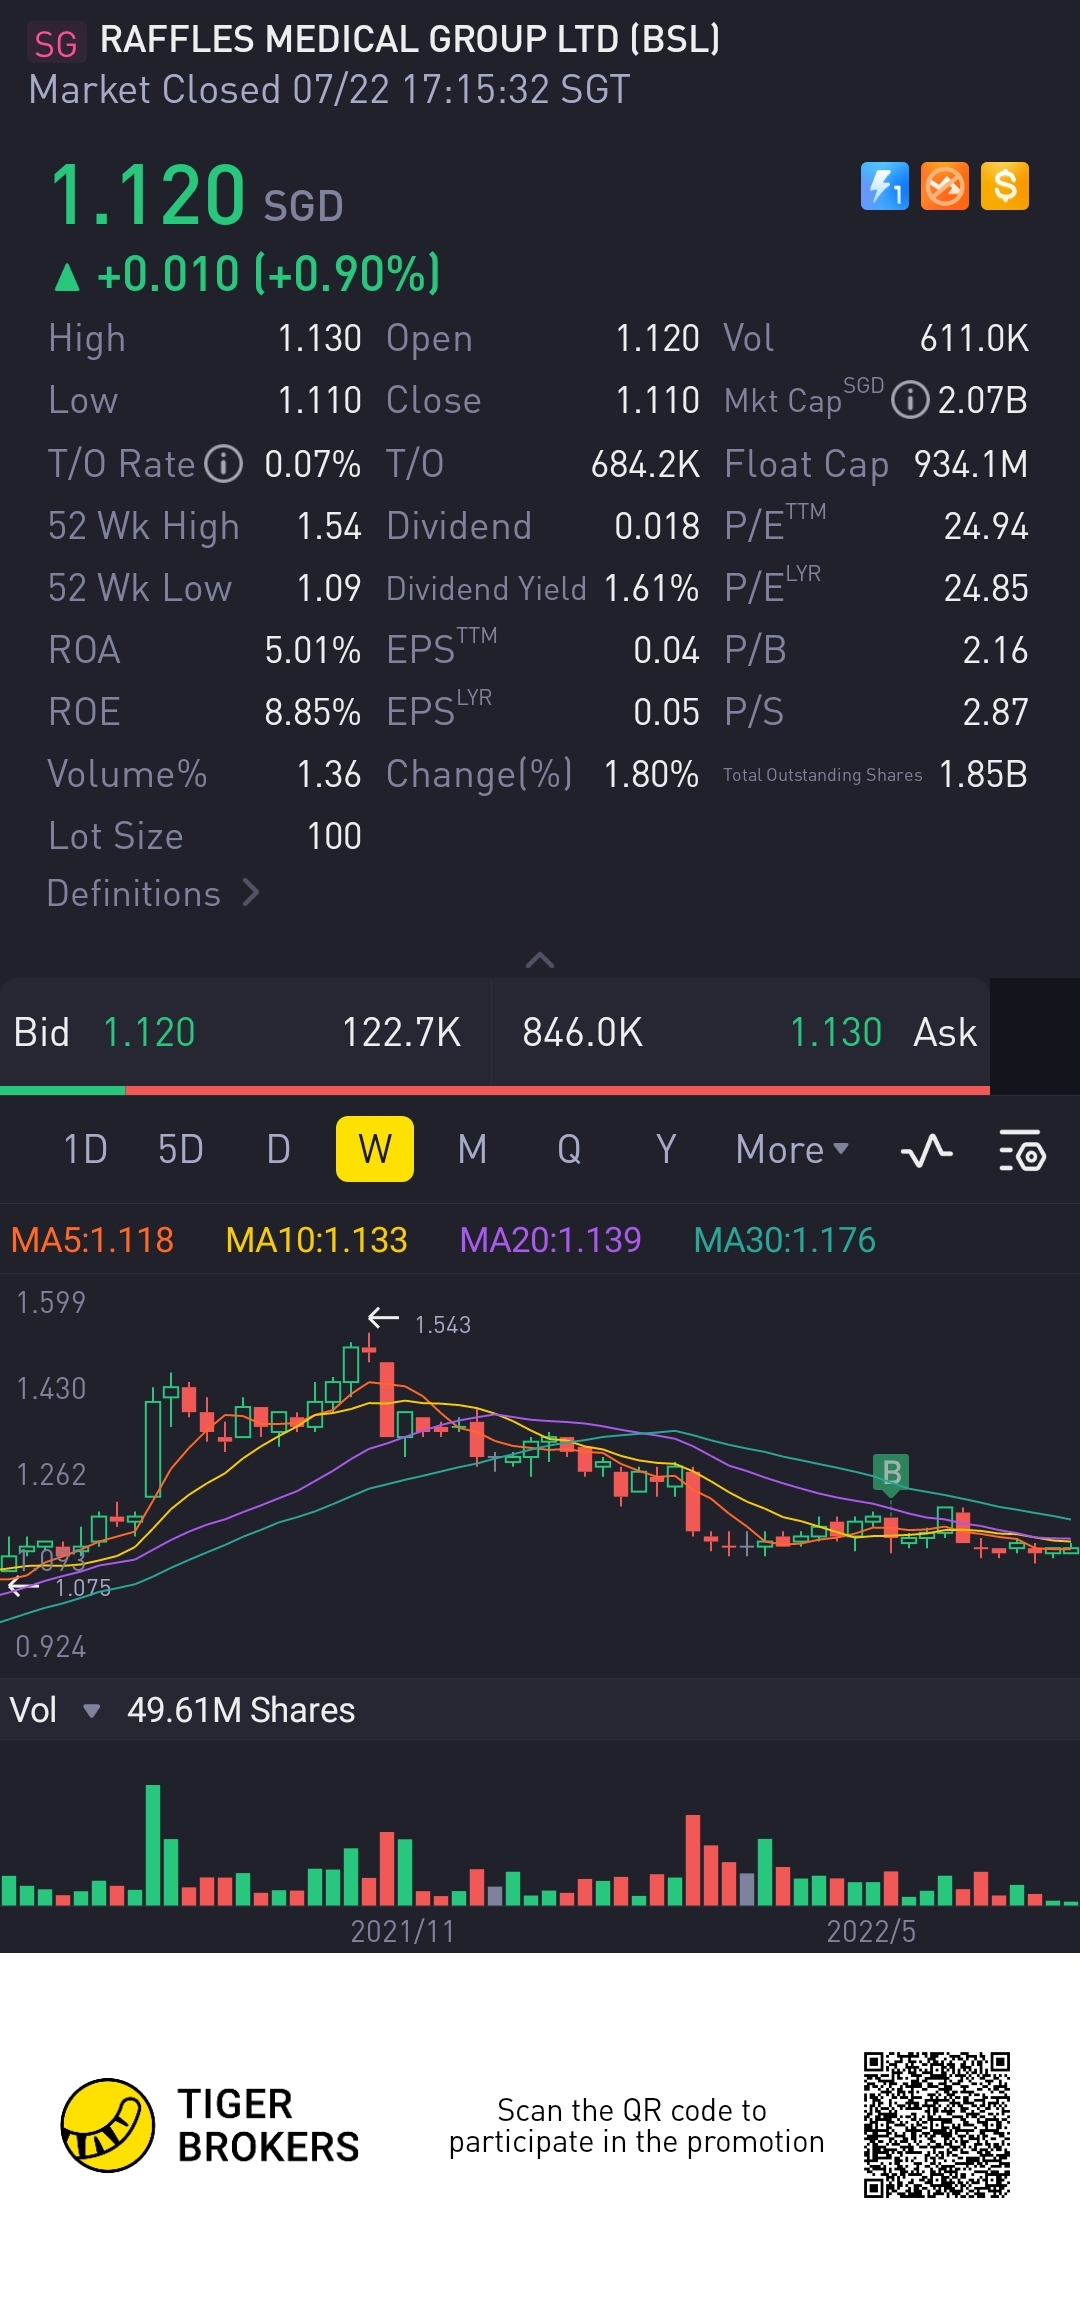The image size is (1080, 2298).
Task: Tap the blue lightning level-1 quote icon
Action: point(885,186)
